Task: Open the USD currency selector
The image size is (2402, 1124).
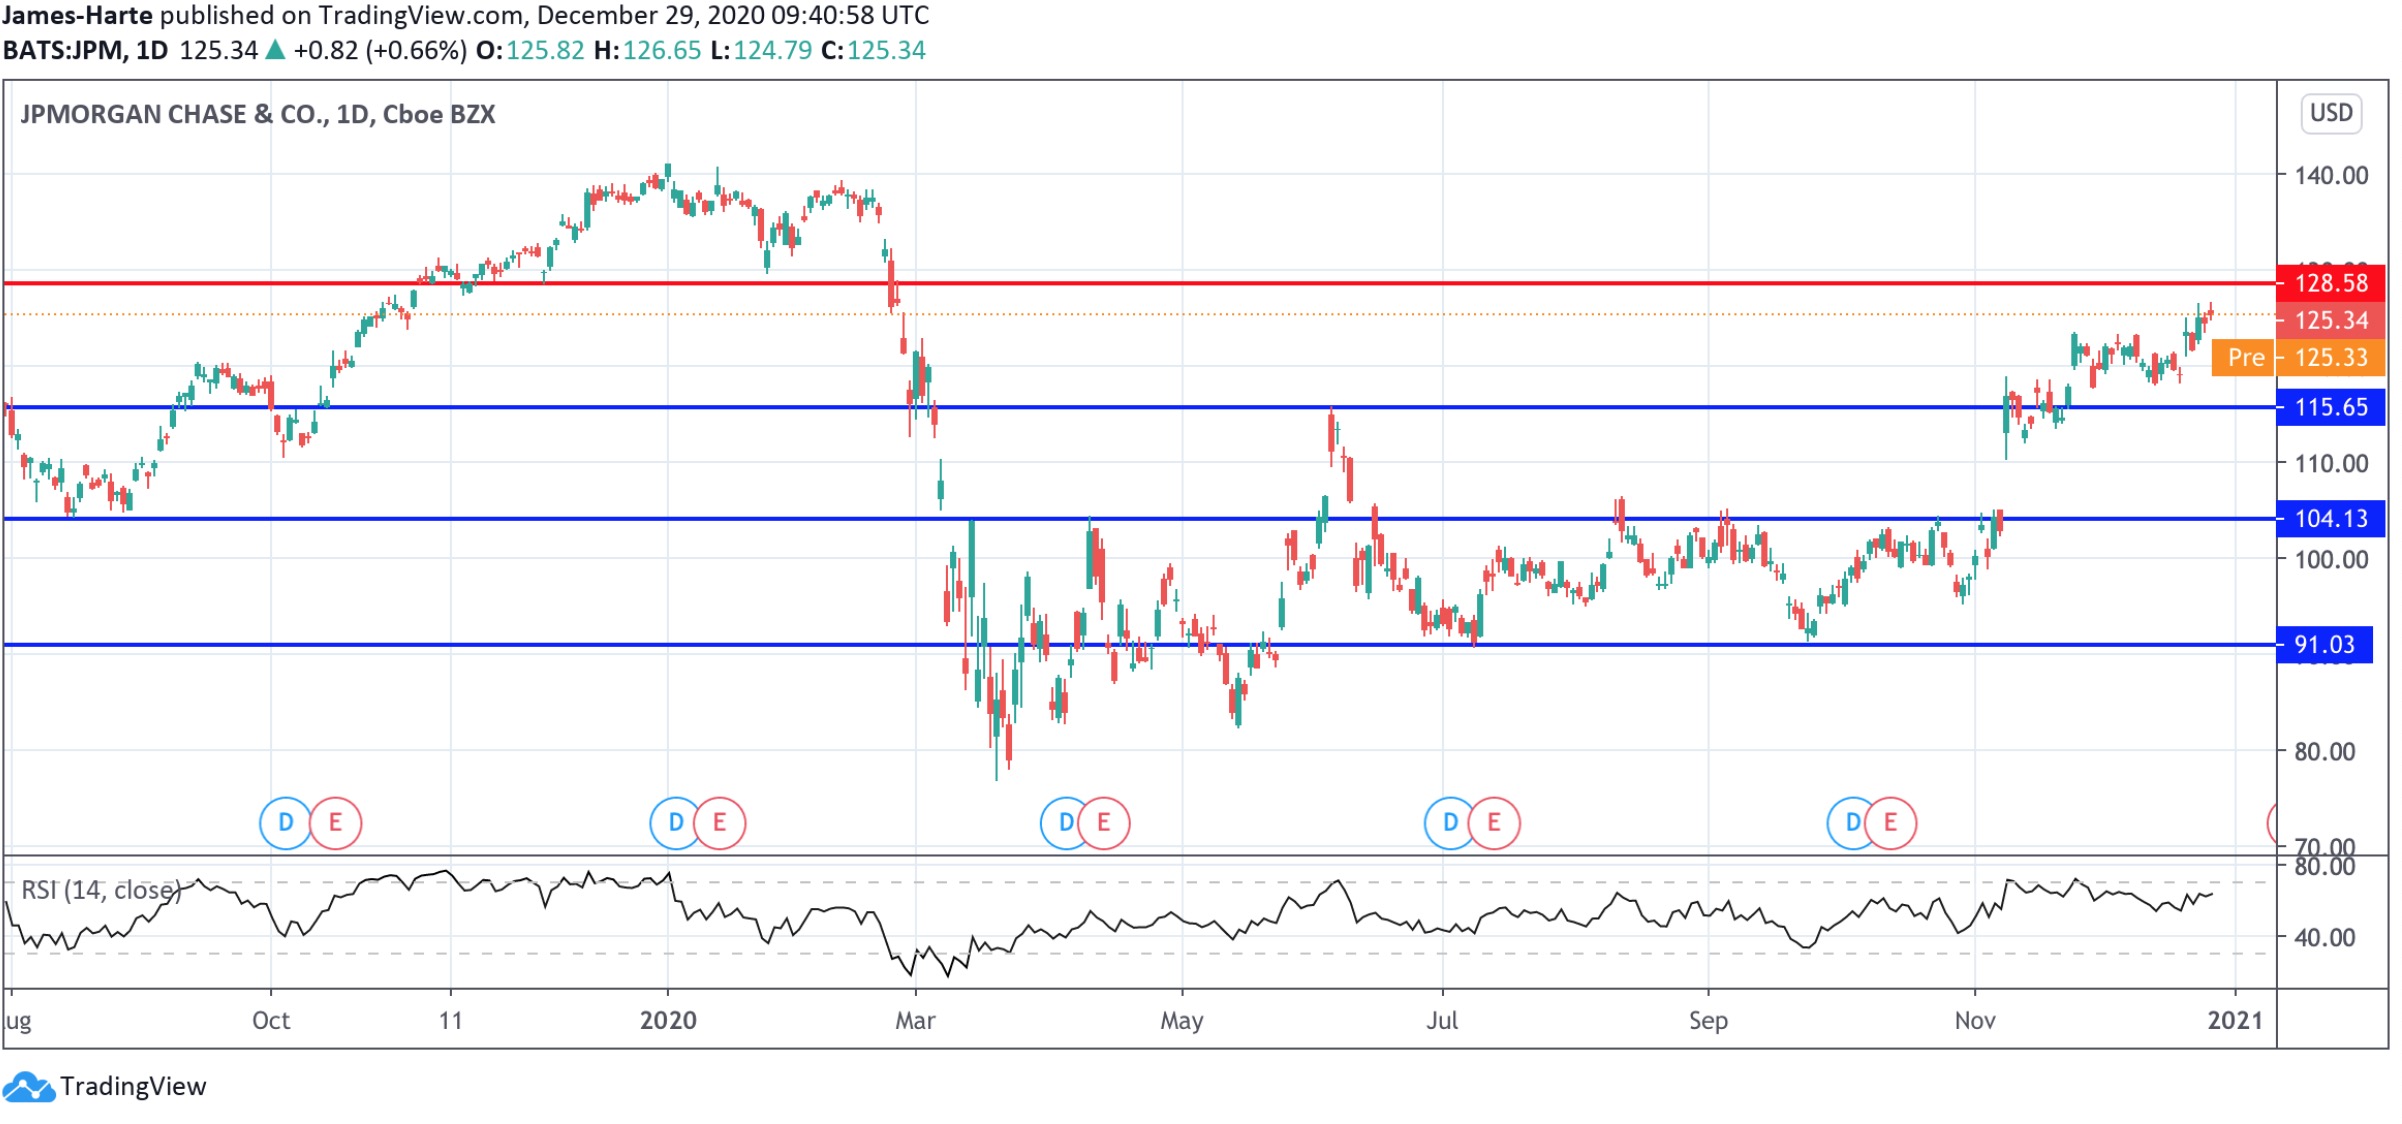Action: click(2331, 113)
